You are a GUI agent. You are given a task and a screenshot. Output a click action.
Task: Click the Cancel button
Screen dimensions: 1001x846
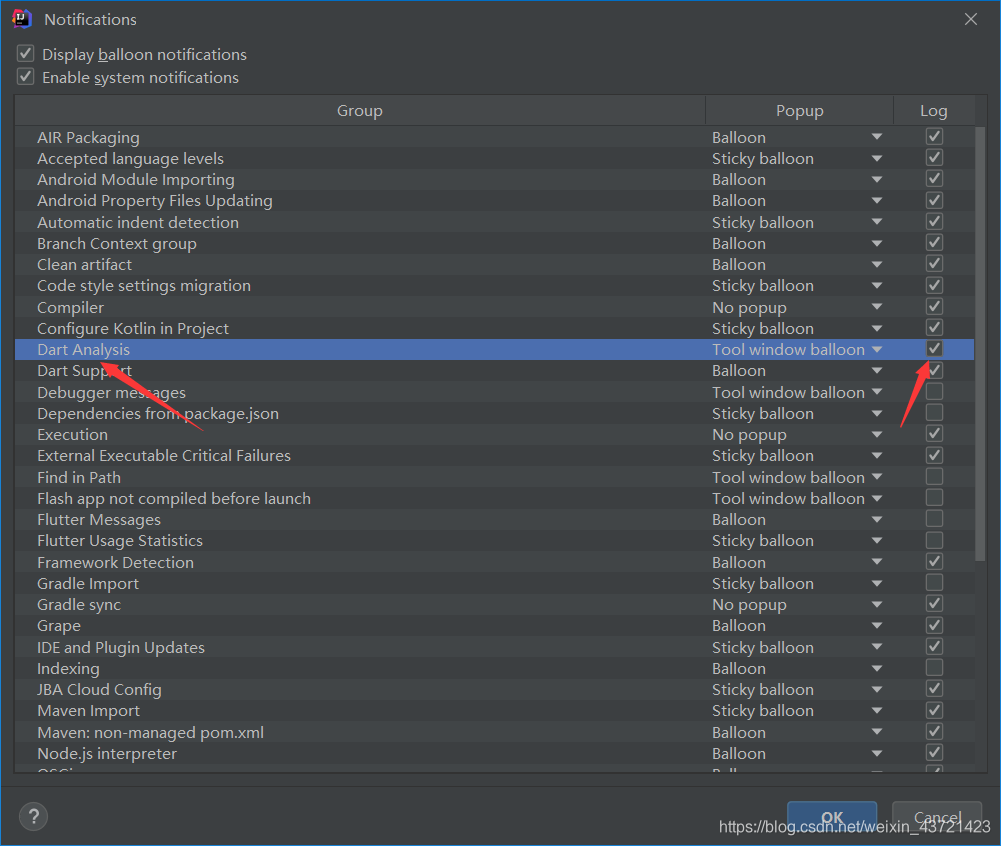coord(937,817)
